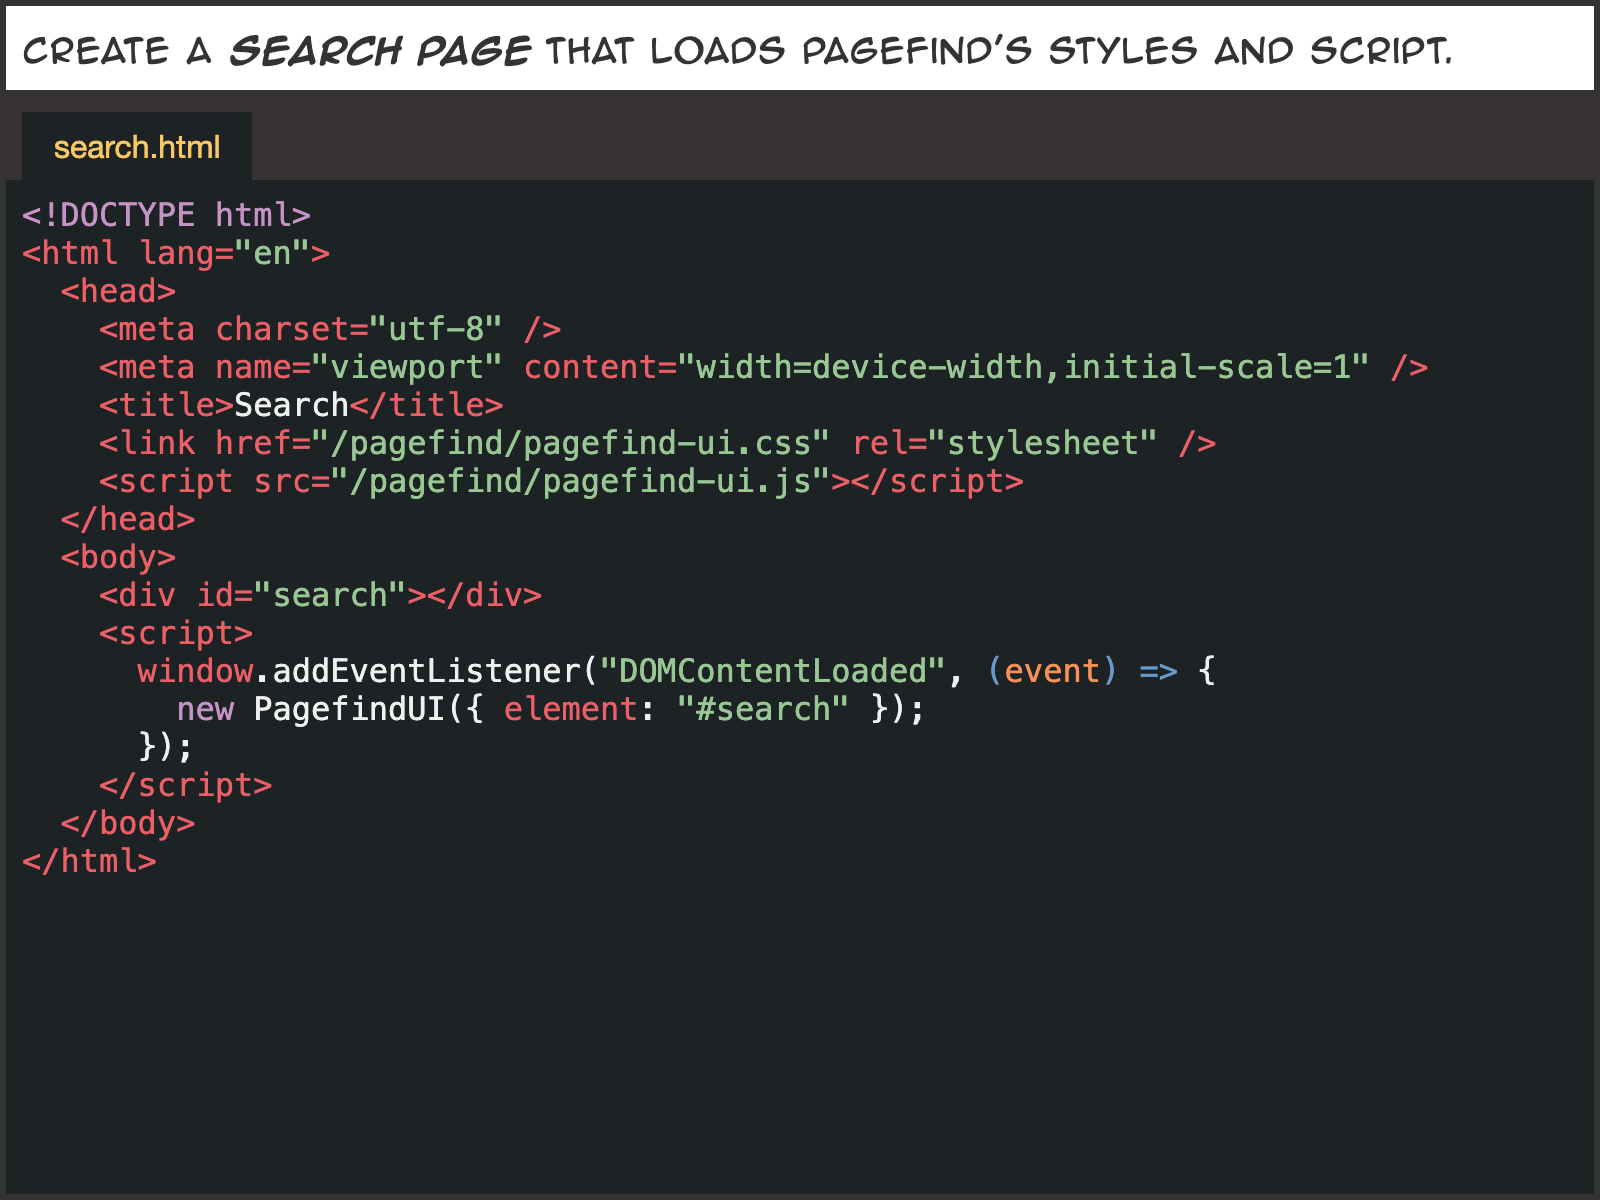Image resolution: width=1600 pixels, height=1200 pixels.
Task: Place cursor on the closing head tag
Action: [128, 519]
